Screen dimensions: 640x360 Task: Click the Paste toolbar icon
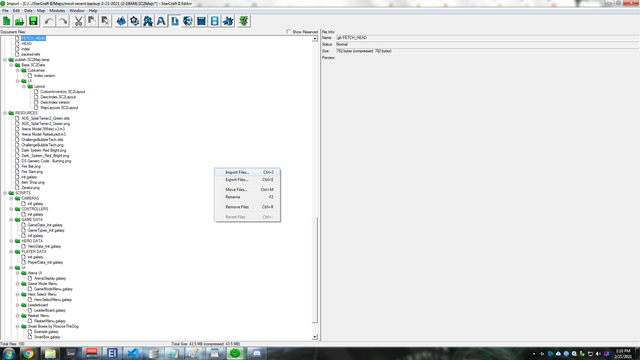pos(105,21)
